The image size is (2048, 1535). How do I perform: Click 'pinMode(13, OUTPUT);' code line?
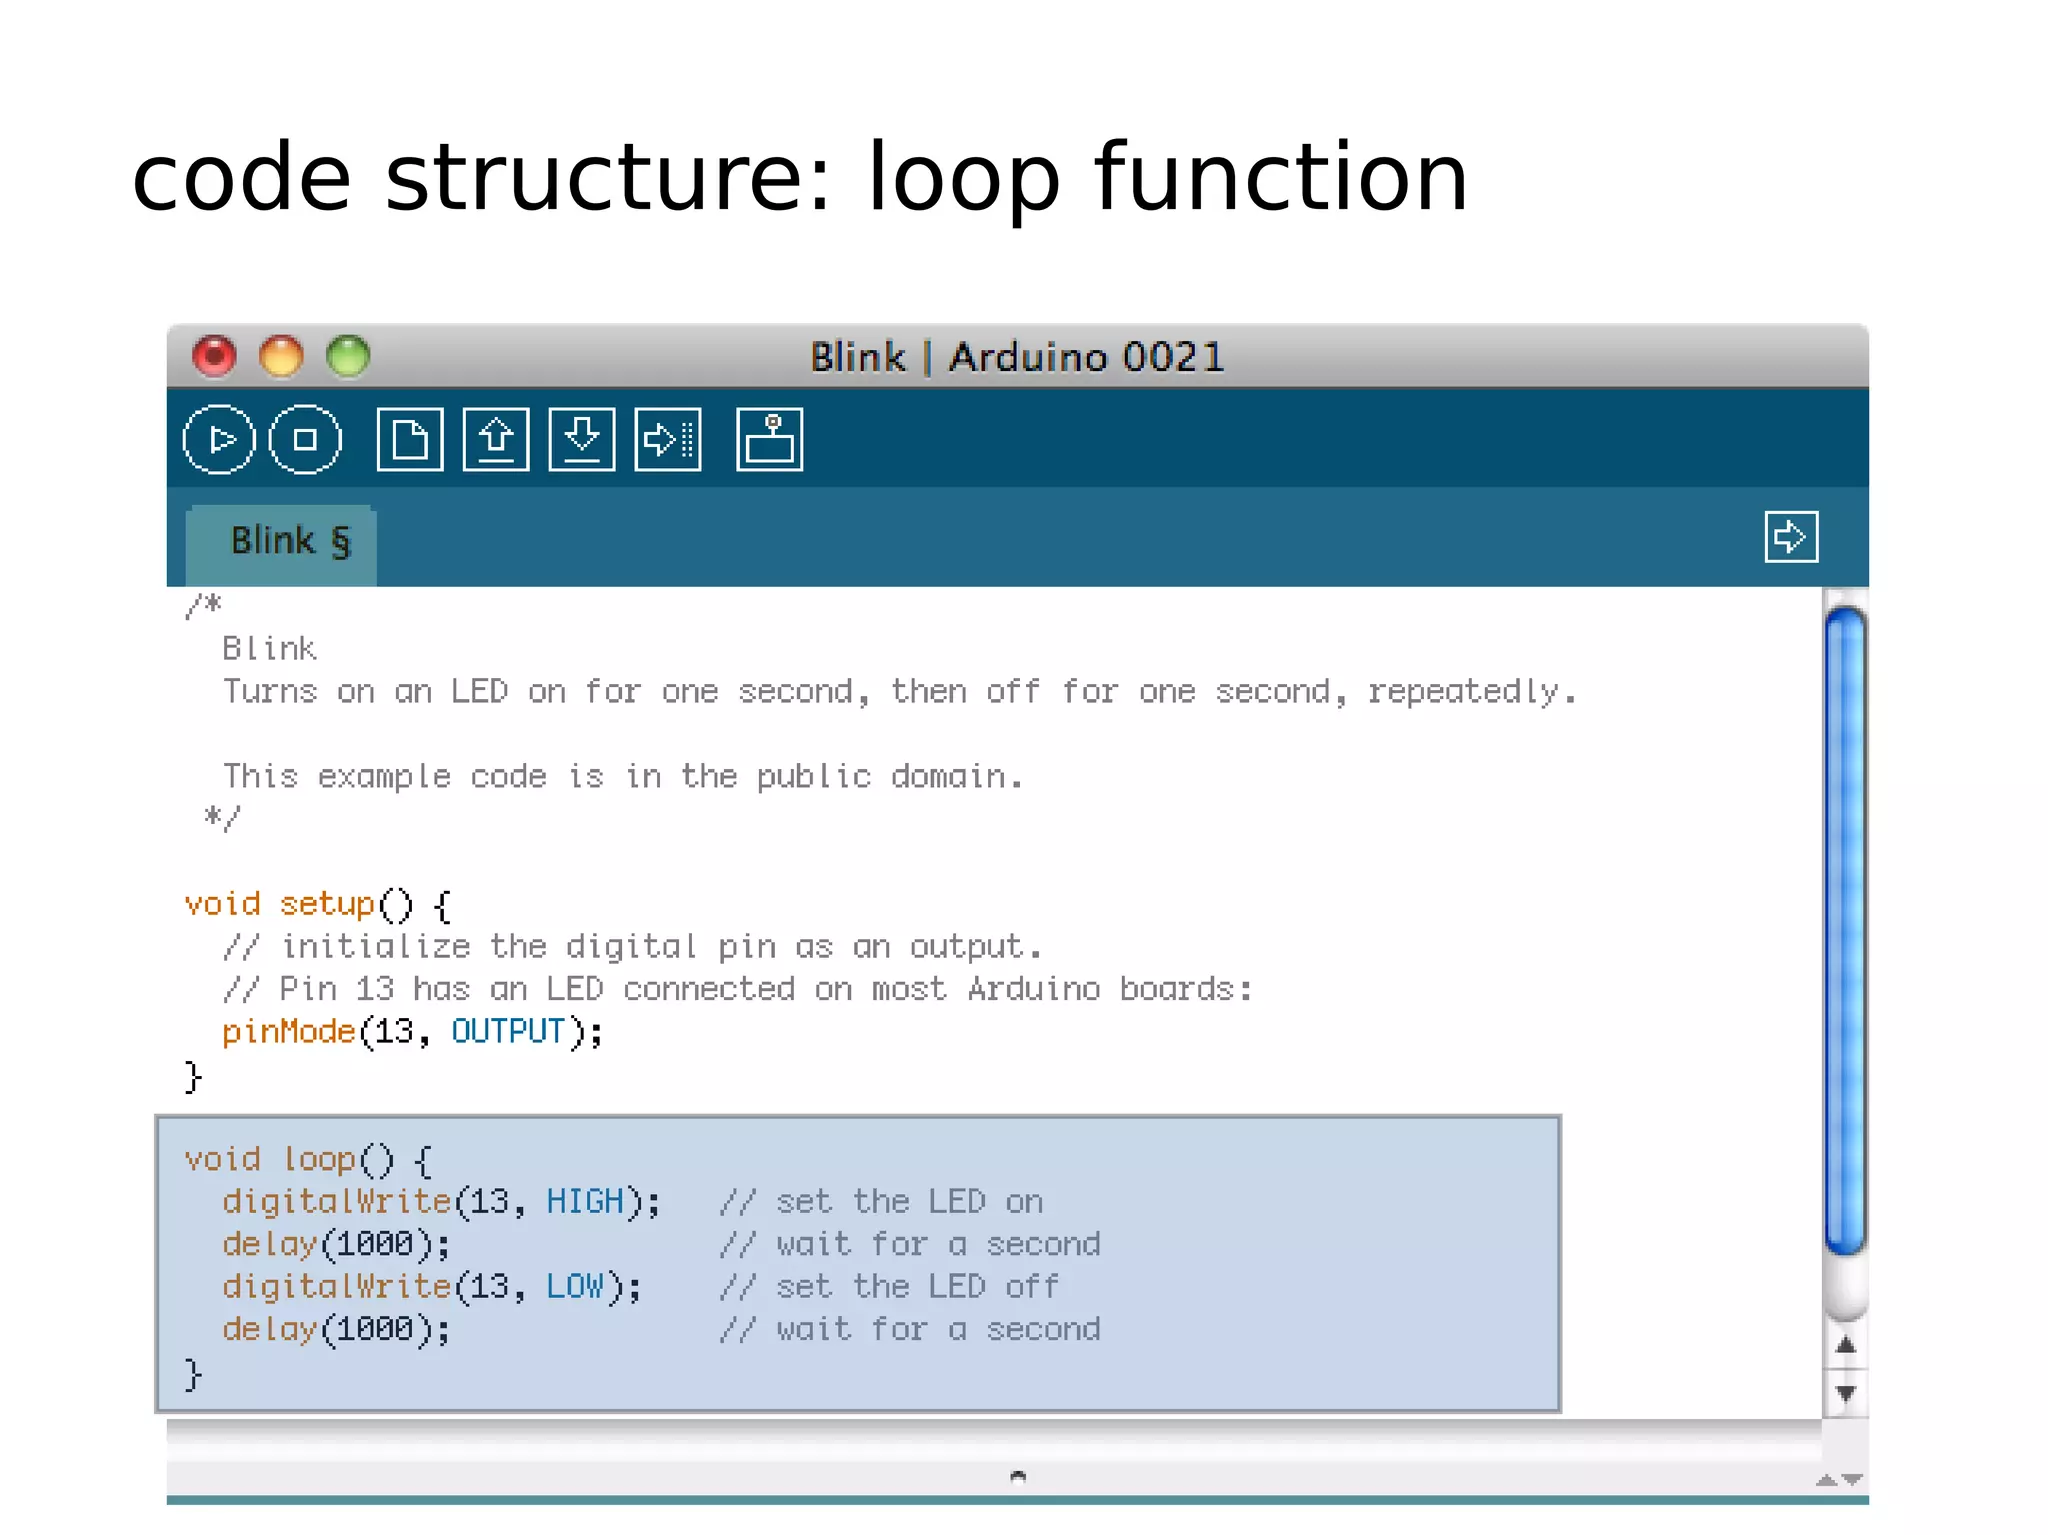click(x=413, y=1032)
